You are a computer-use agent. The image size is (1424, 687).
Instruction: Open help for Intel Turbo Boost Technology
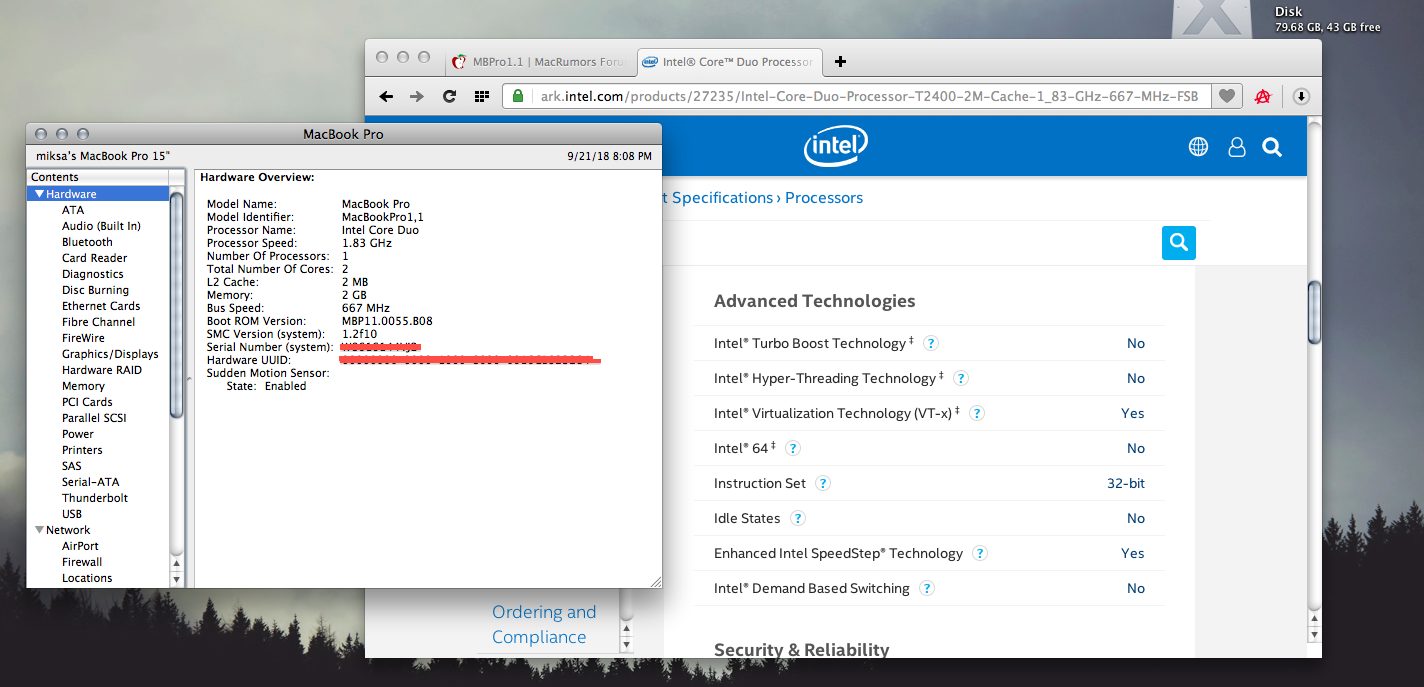[931, 343]
